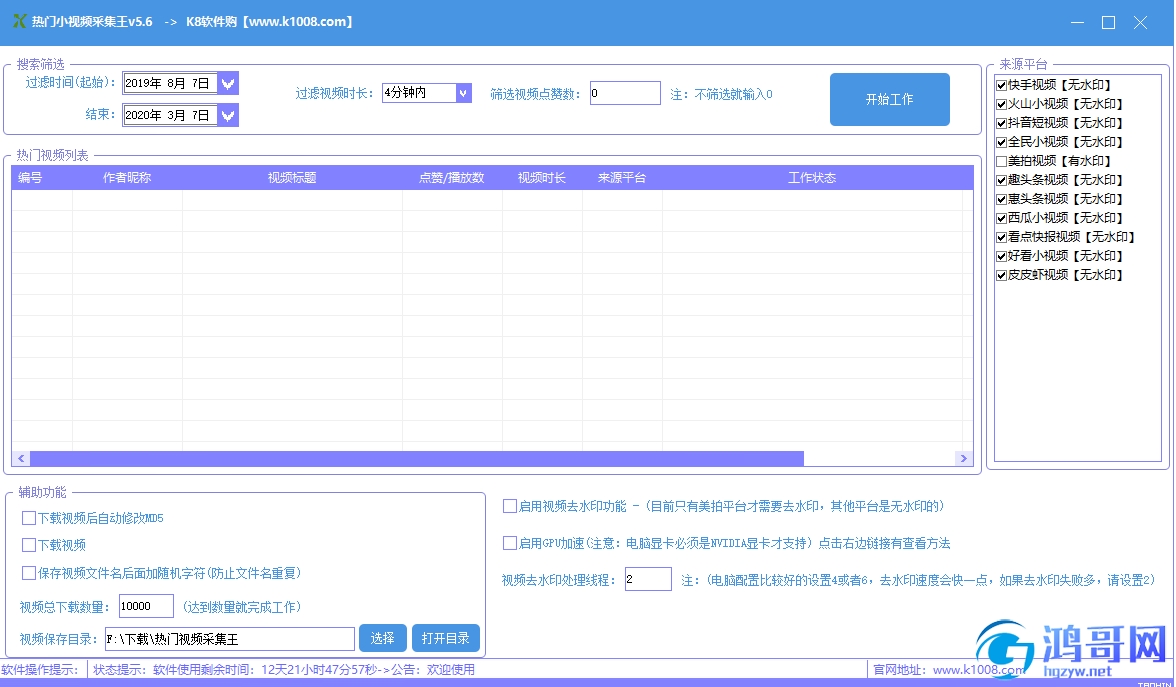Open the end date dropdown arrow
1176x687 pixels.
[x=228, y=116]
